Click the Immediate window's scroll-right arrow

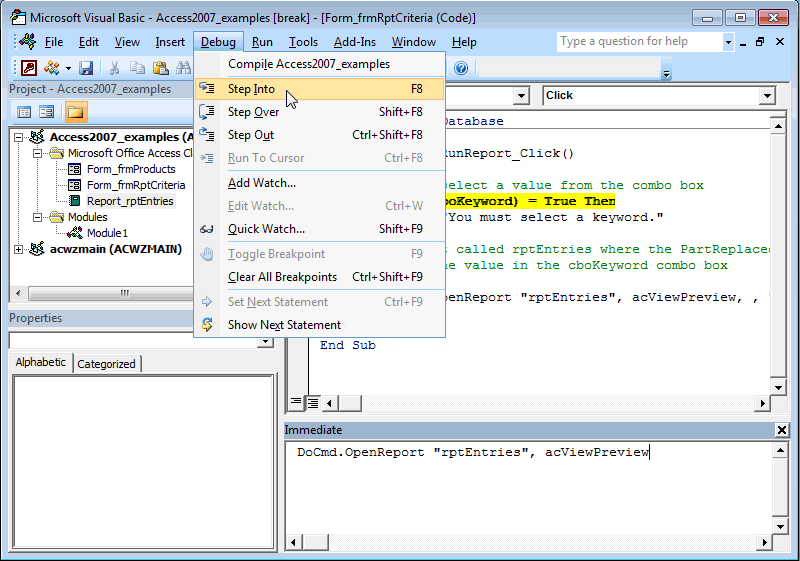pyautogui.click(x=764, y=542)
